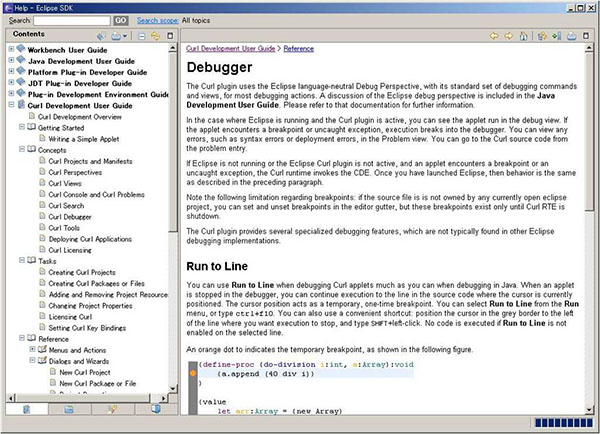600x434 pixels.
Task: Collapse the Tasks node
Action: coord(22,260)
